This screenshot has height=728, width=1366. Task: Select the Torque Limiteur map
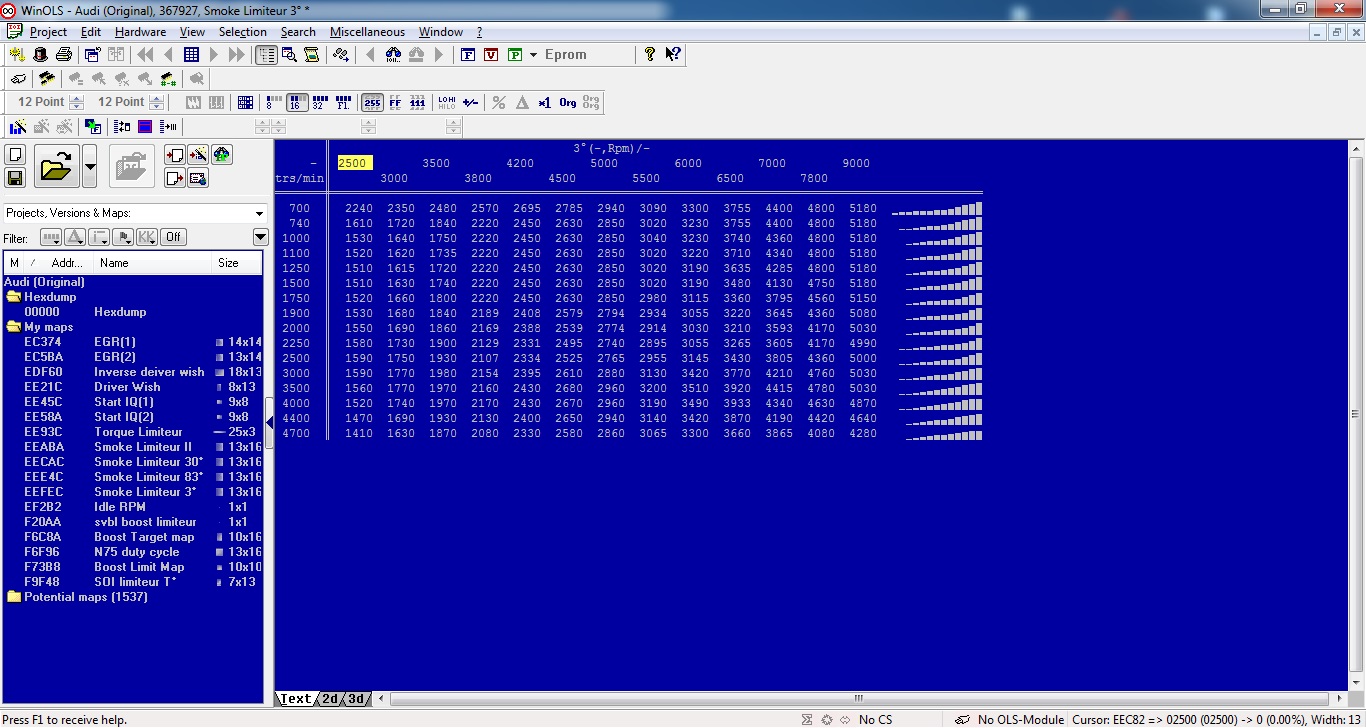coord(138,432)
